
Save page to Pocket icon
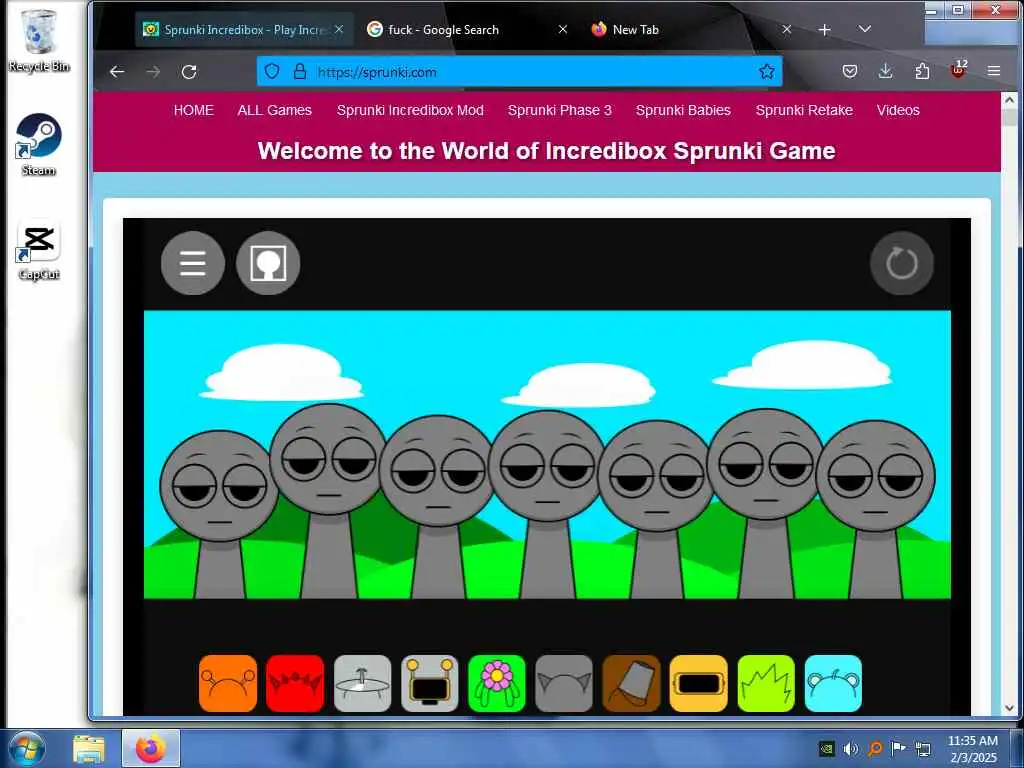[x=850, y=71]
